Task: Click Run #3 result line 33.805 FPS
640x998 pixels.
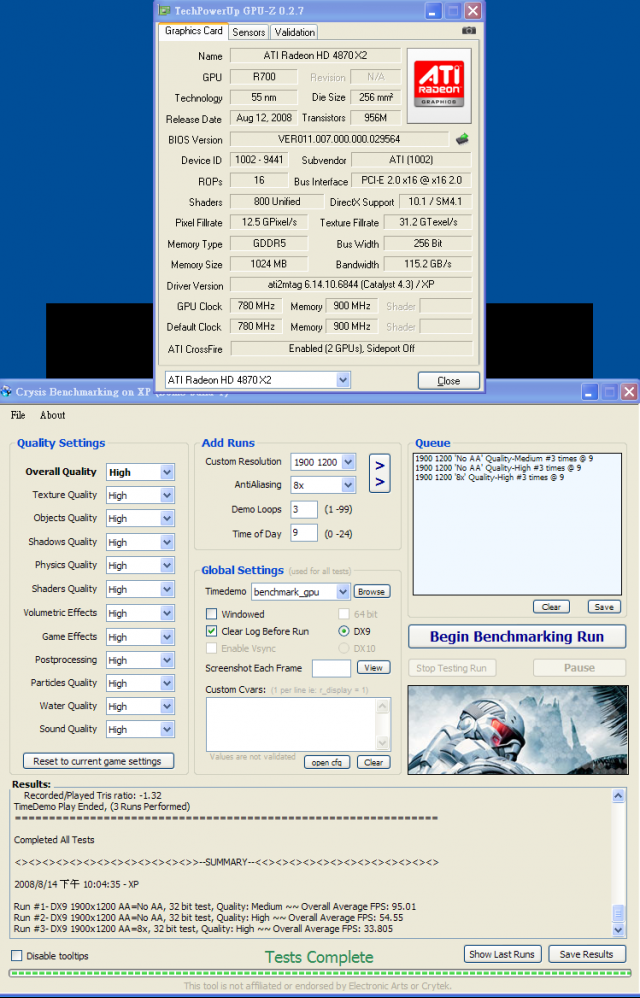Action: point(203,929)
